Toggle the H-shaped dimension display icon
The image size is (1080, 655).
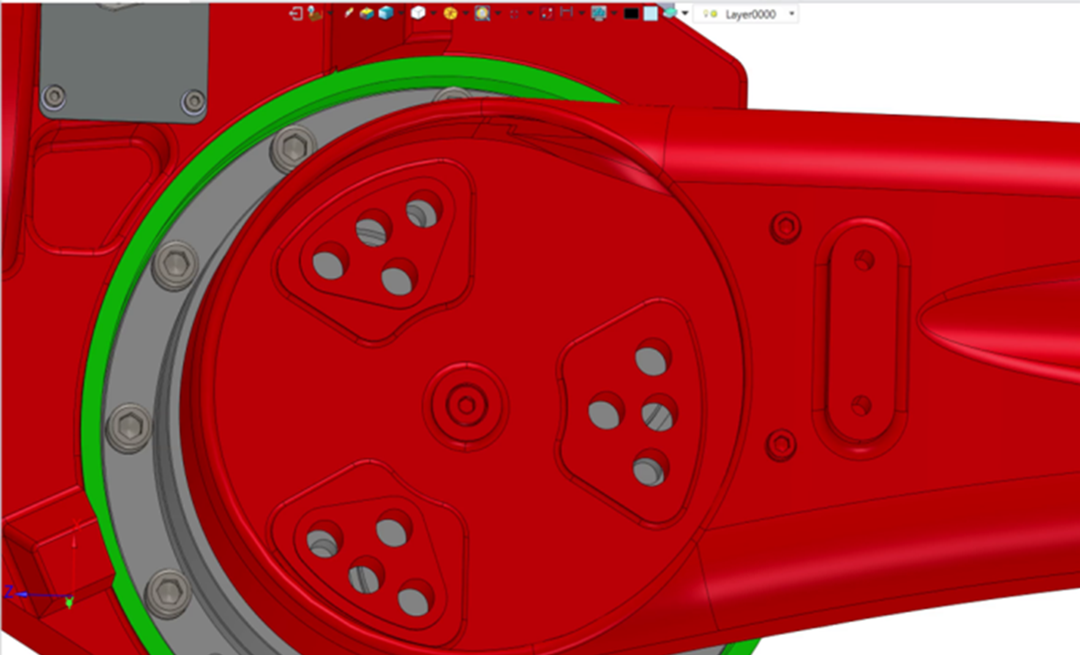pos(566,13)
